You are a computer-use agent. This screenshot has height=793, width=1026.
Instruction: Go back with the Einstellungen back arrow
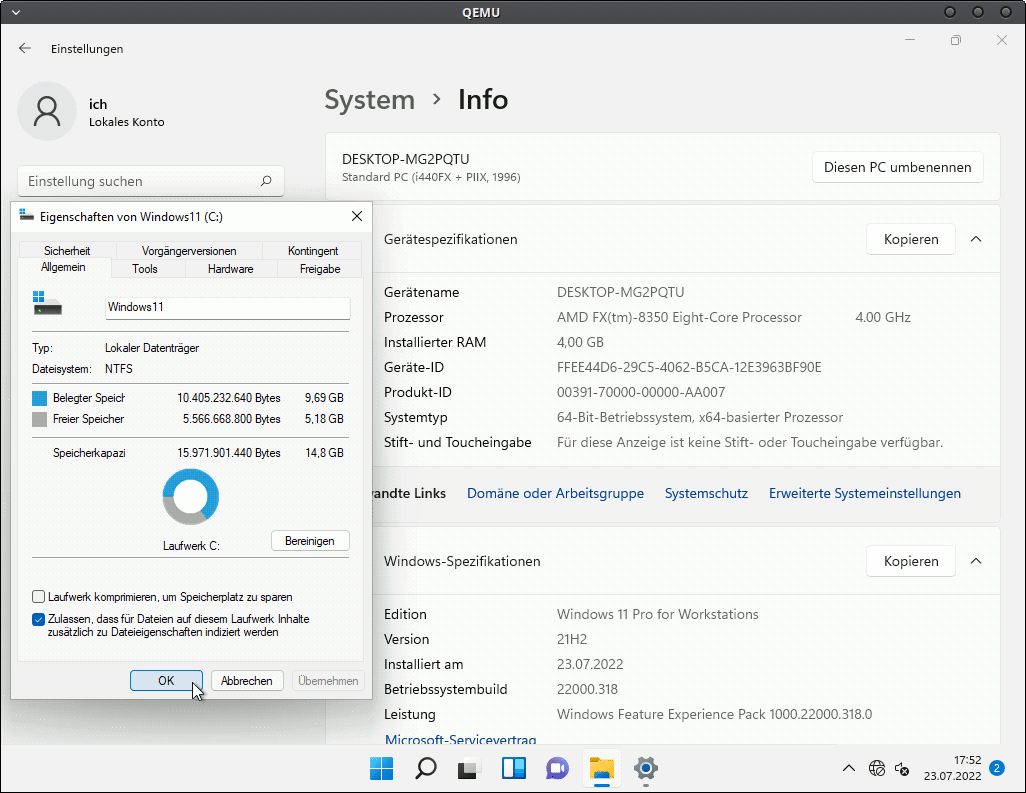(25, 48)
